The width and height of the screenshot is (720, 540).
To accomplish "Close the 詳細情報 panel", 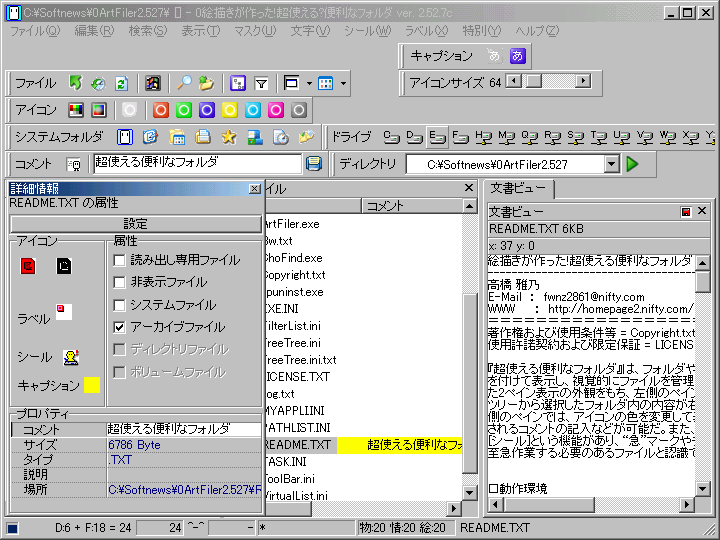I will (x=254, y=189).
